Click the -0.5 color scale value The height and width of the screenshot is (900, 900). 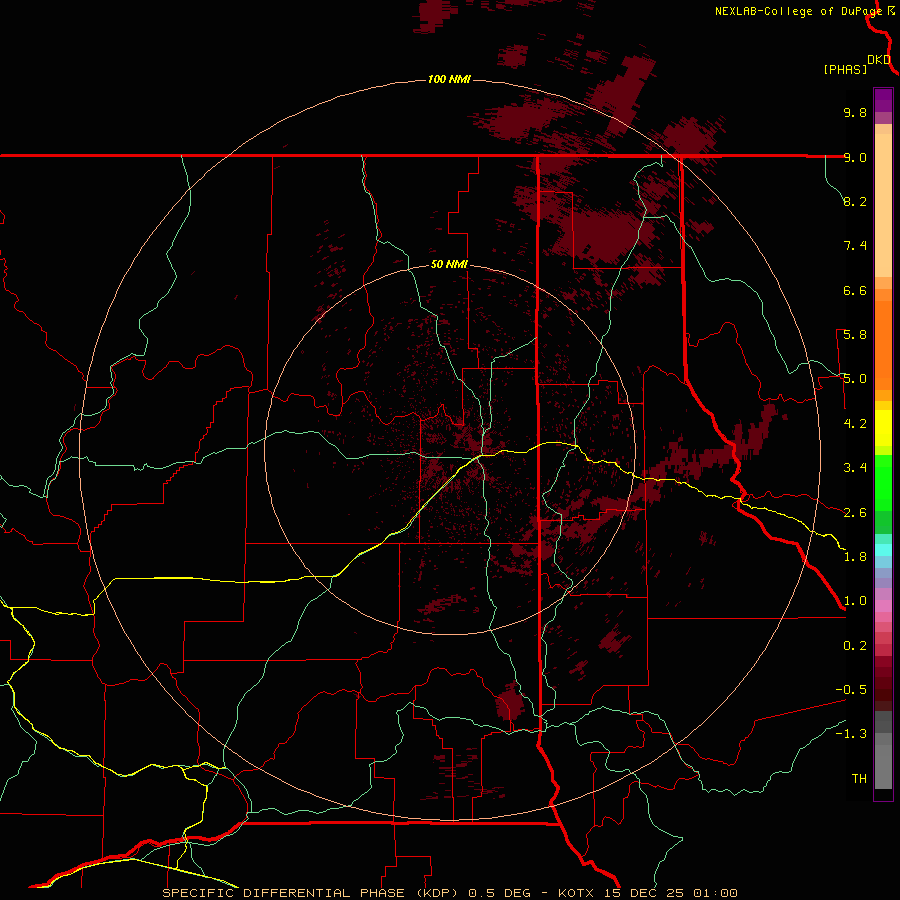coord(851,689)
